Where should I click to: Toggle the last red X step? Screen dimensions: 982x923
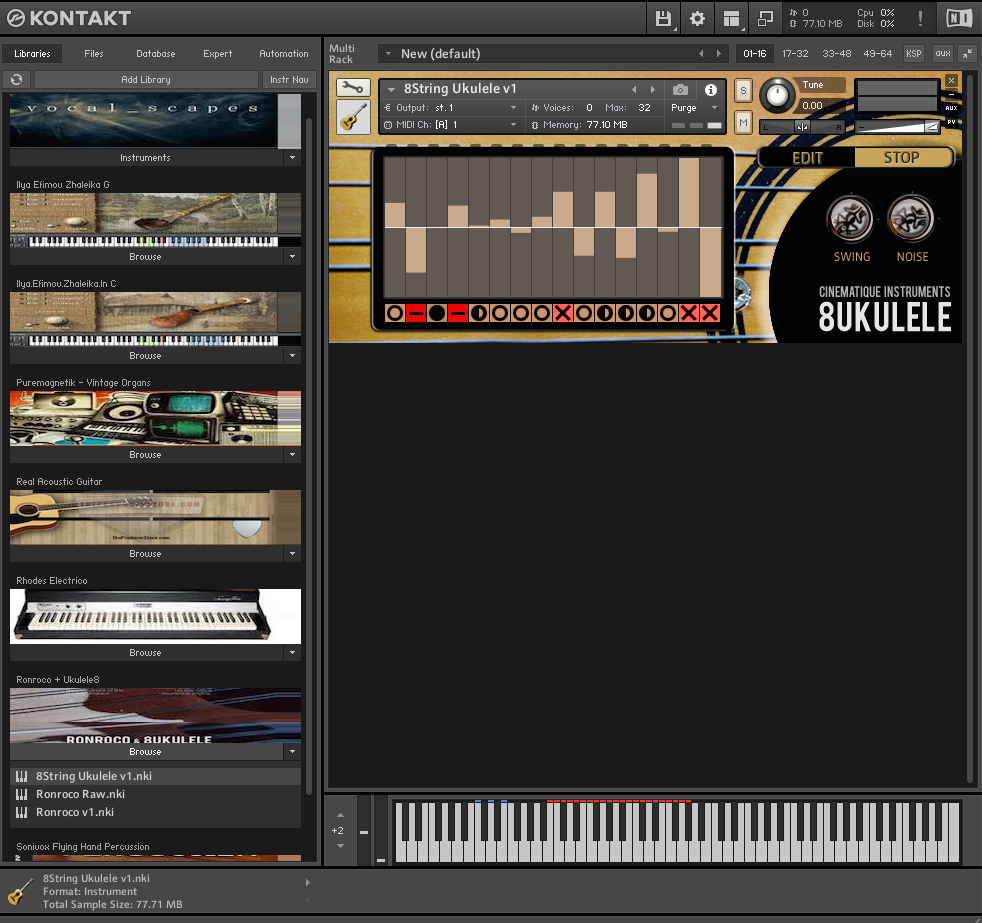point(710,313)
